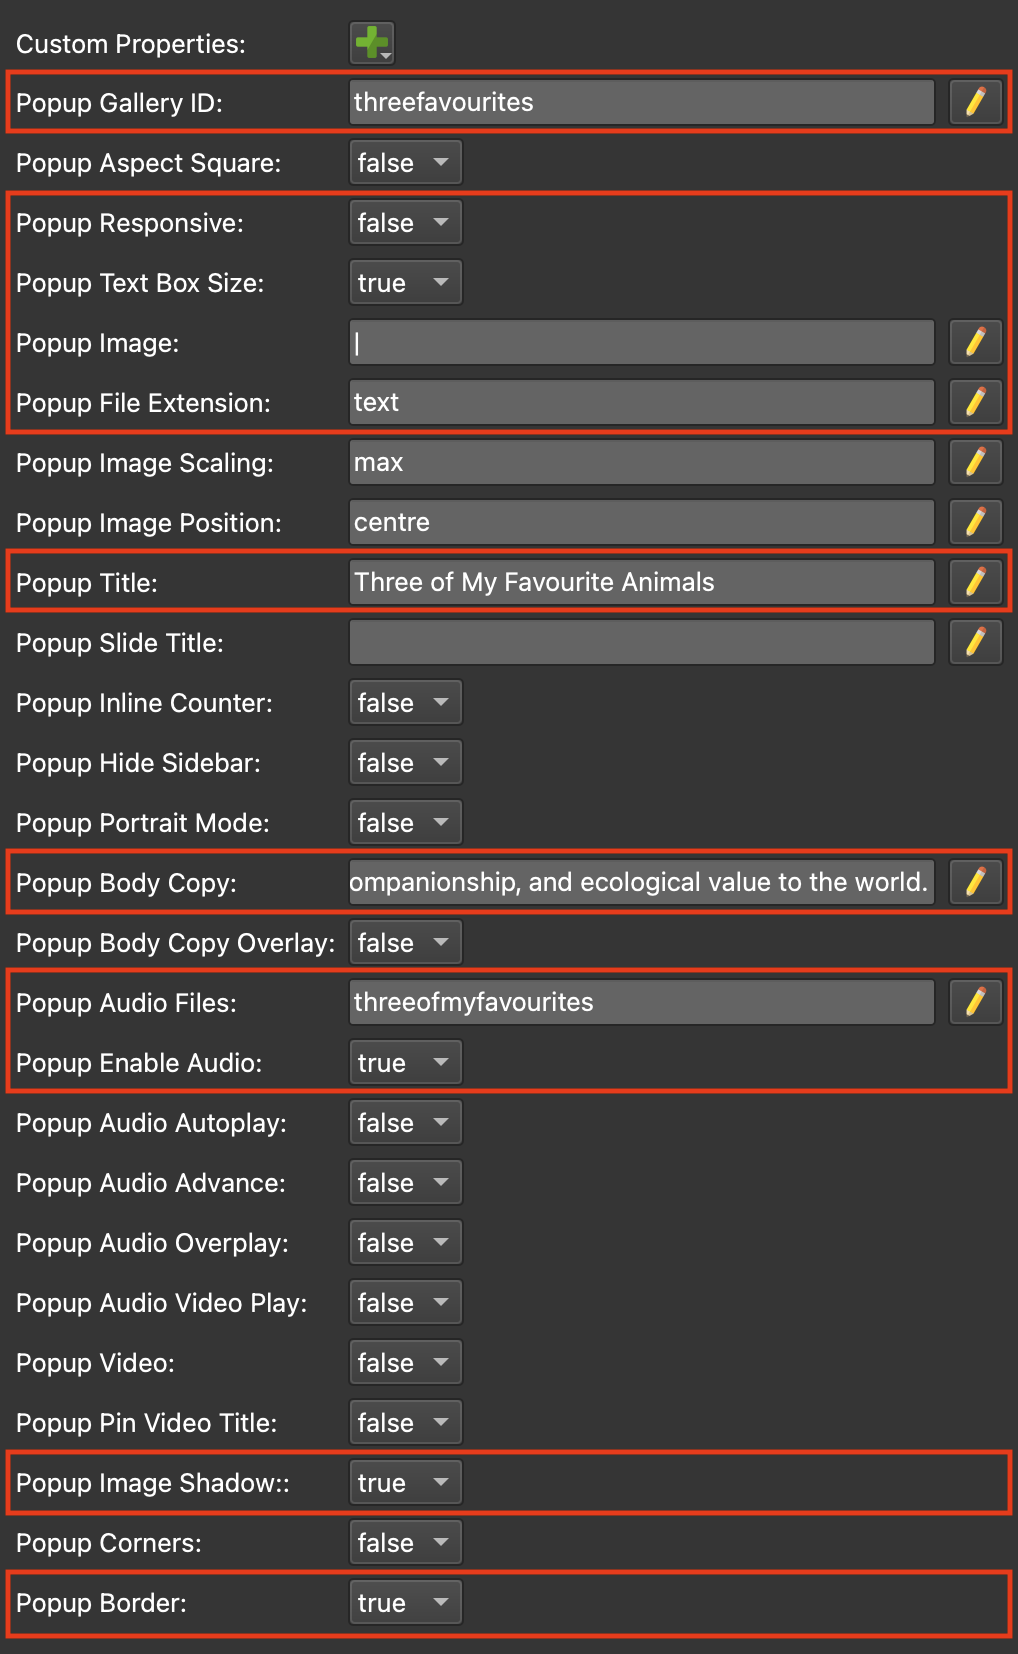Click pencil edit icon for Popup Image Position

tap(975, 522)
